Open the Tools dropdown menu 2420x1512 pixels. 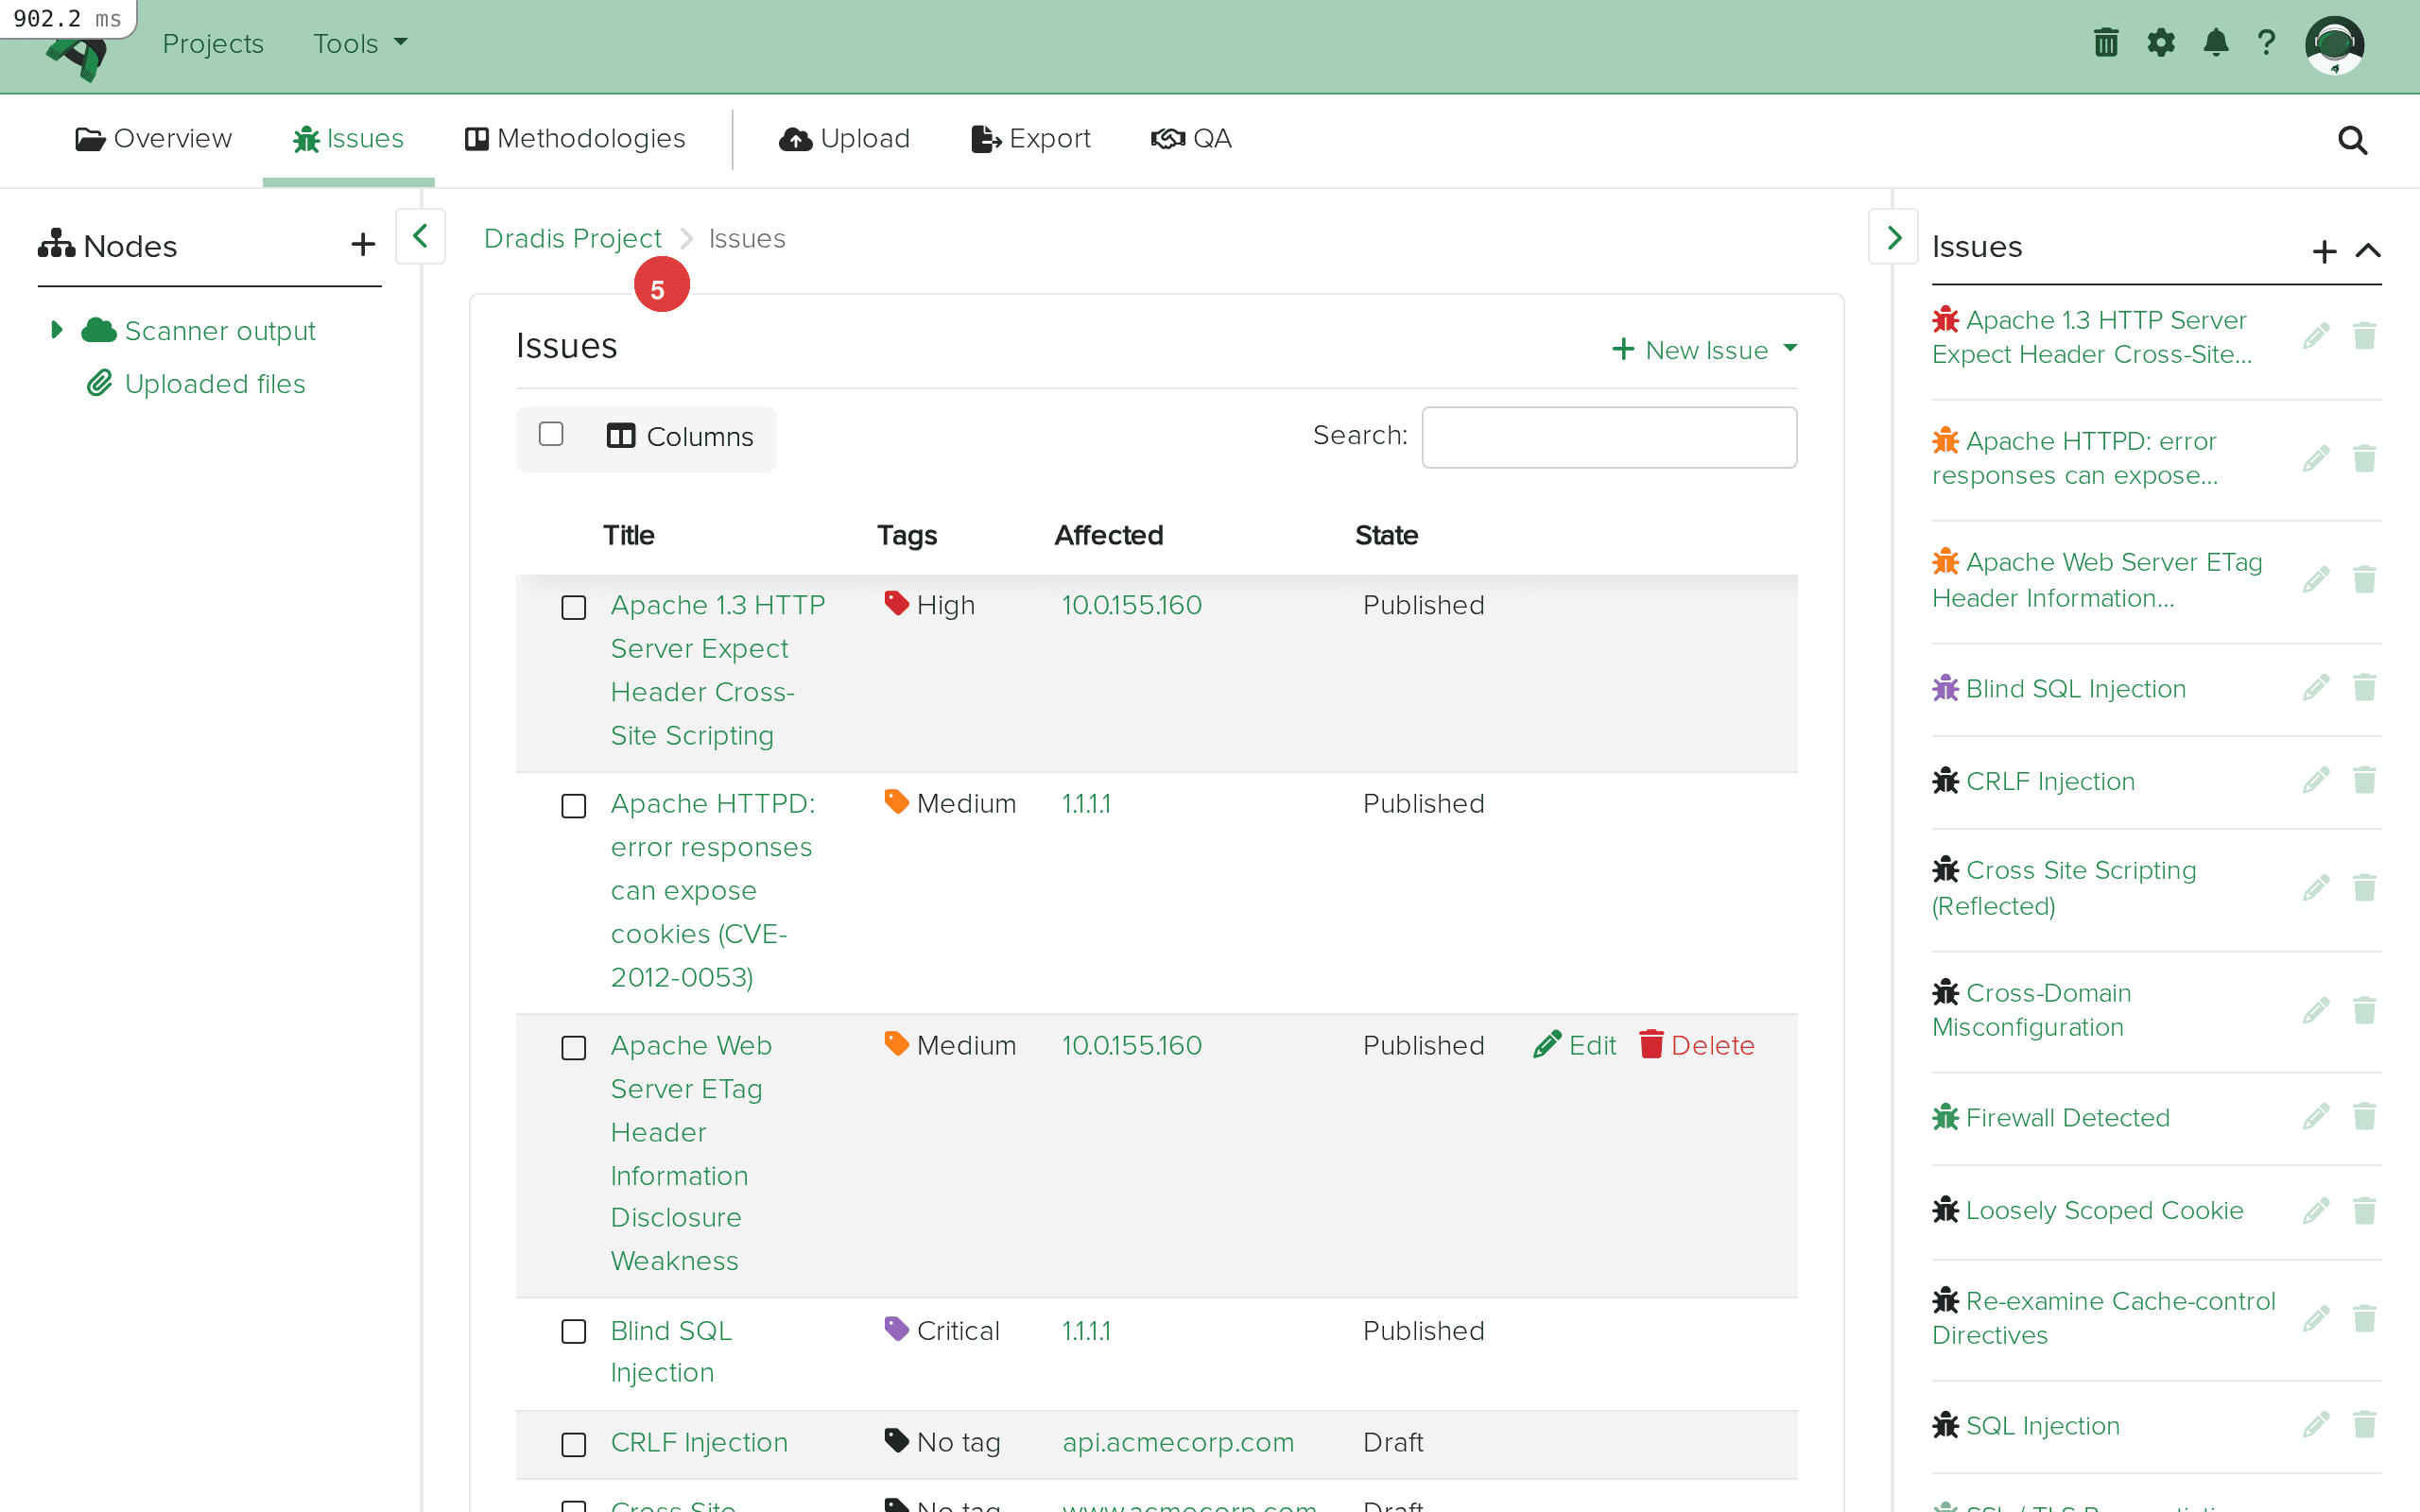358,43
